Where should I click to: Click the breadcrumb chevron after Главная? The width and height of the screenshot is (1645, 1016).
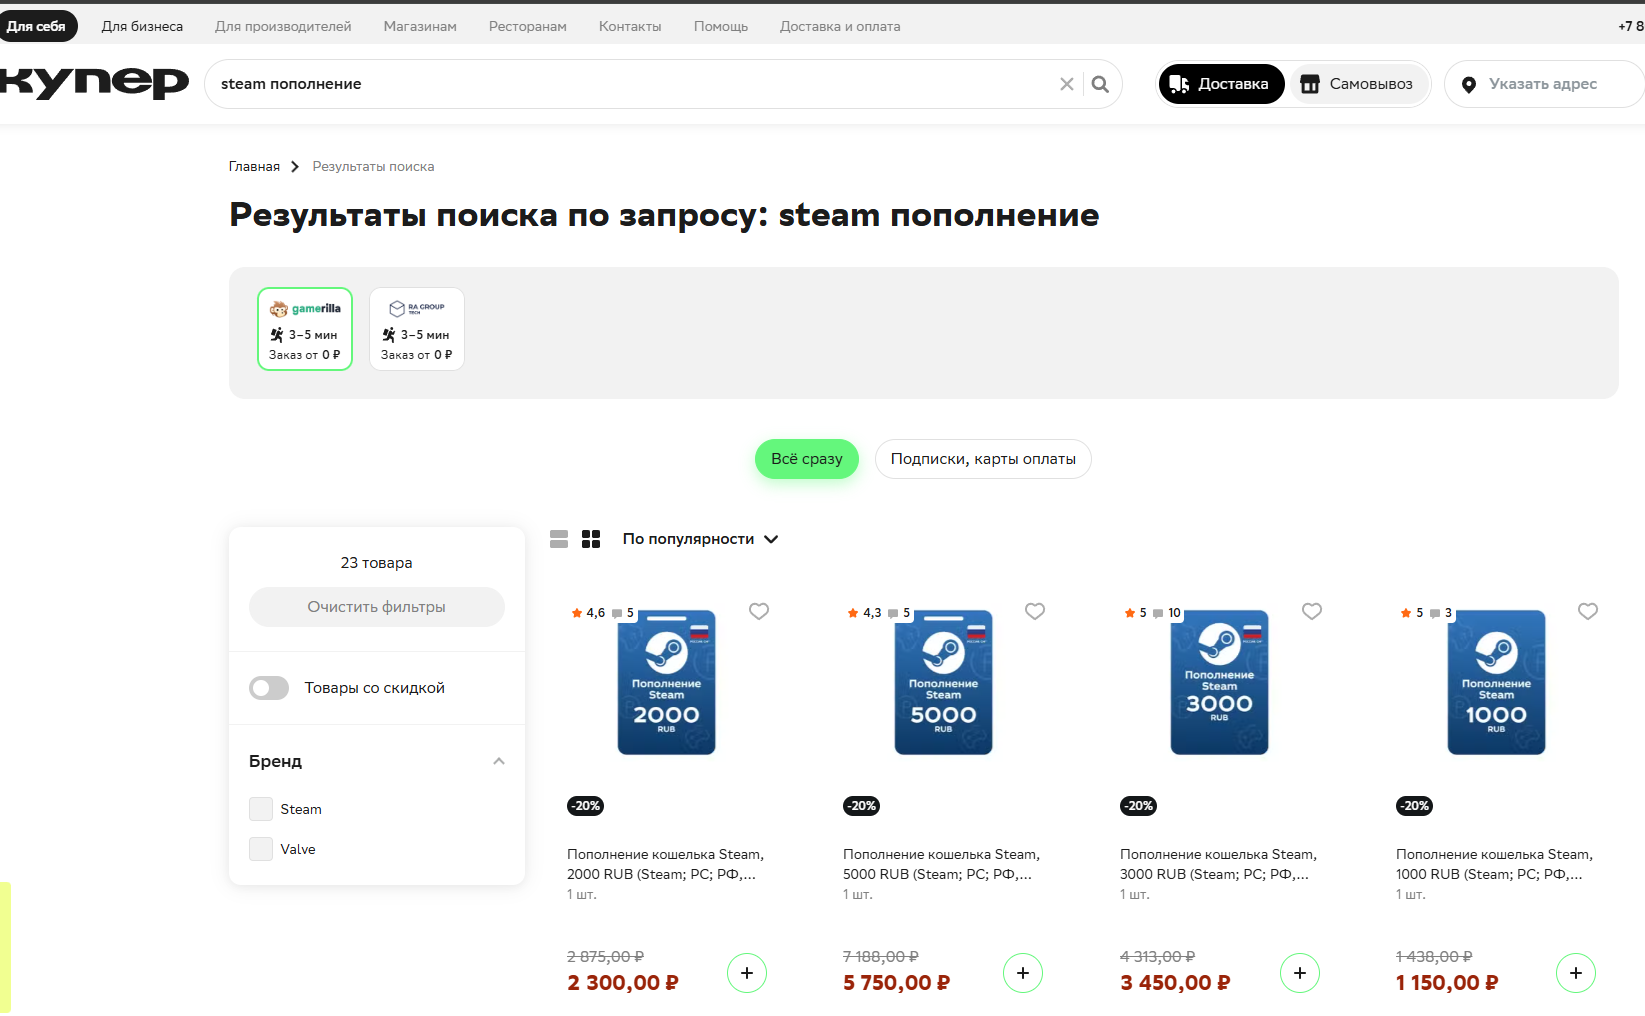pos(295,167)
